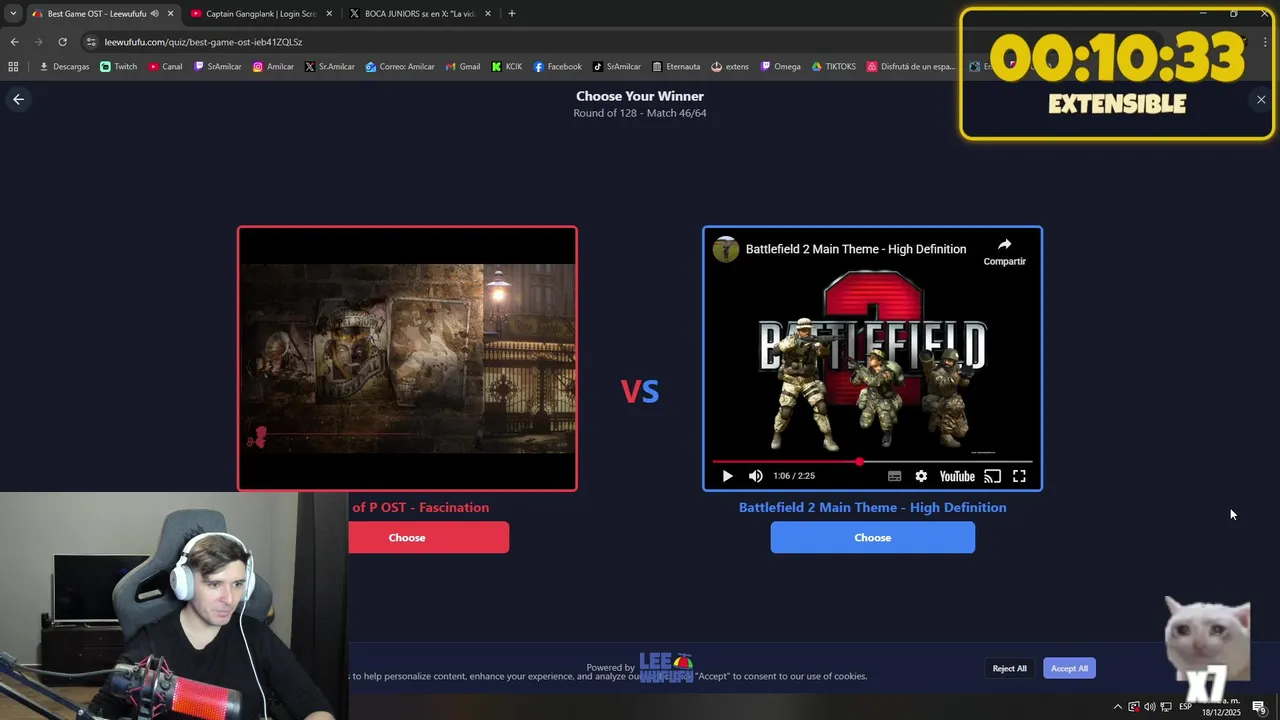Open Canal YouTube bookmark

165,67
